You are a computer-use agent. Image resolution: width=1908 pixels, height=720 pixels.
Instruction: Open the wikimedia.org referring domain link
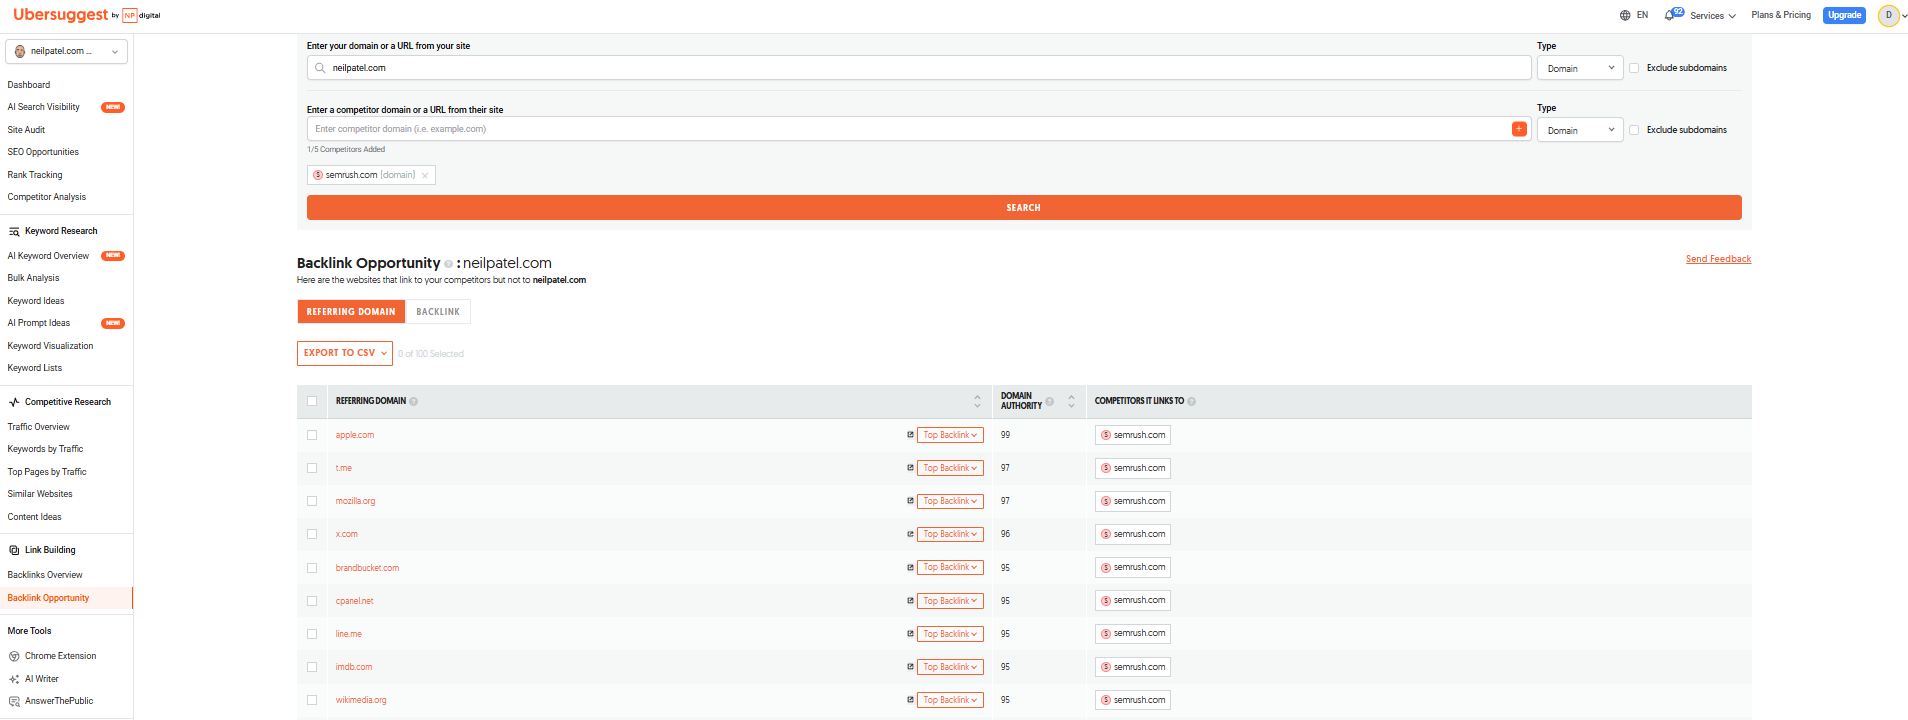(361, 700)
